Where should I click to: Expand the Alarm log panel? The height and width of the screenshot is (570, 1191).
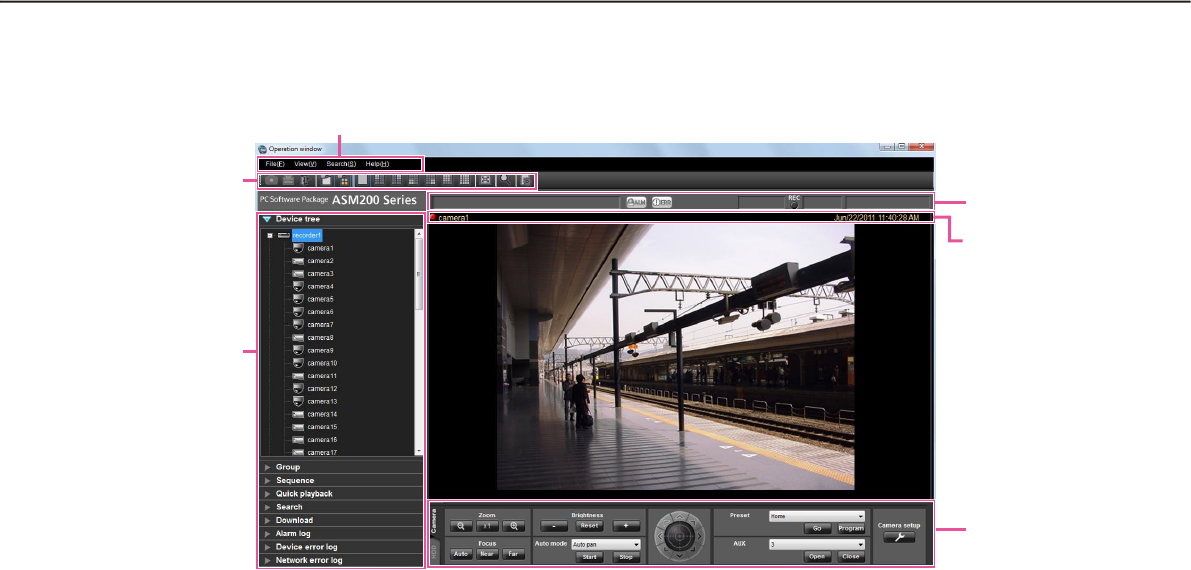[293, 534]
